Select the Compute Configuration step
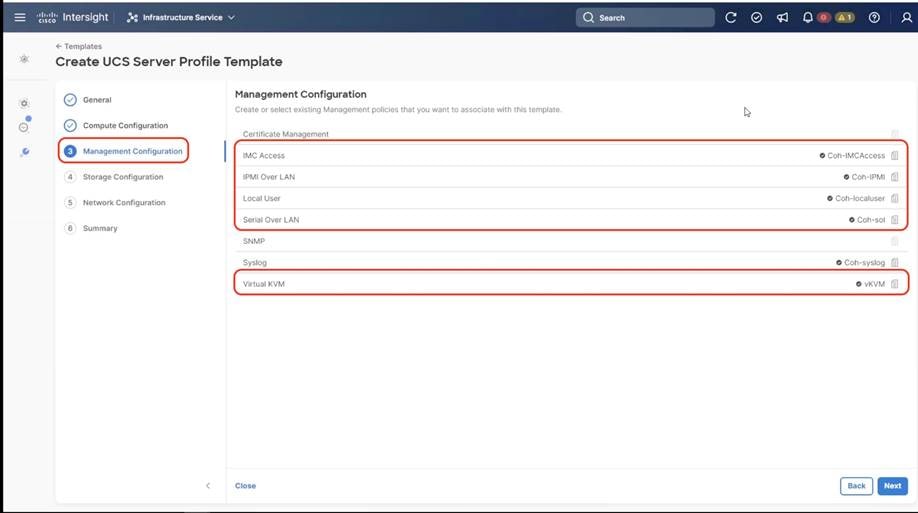The height and width of the screenshot is (513, 918). (x=116, y=125)
